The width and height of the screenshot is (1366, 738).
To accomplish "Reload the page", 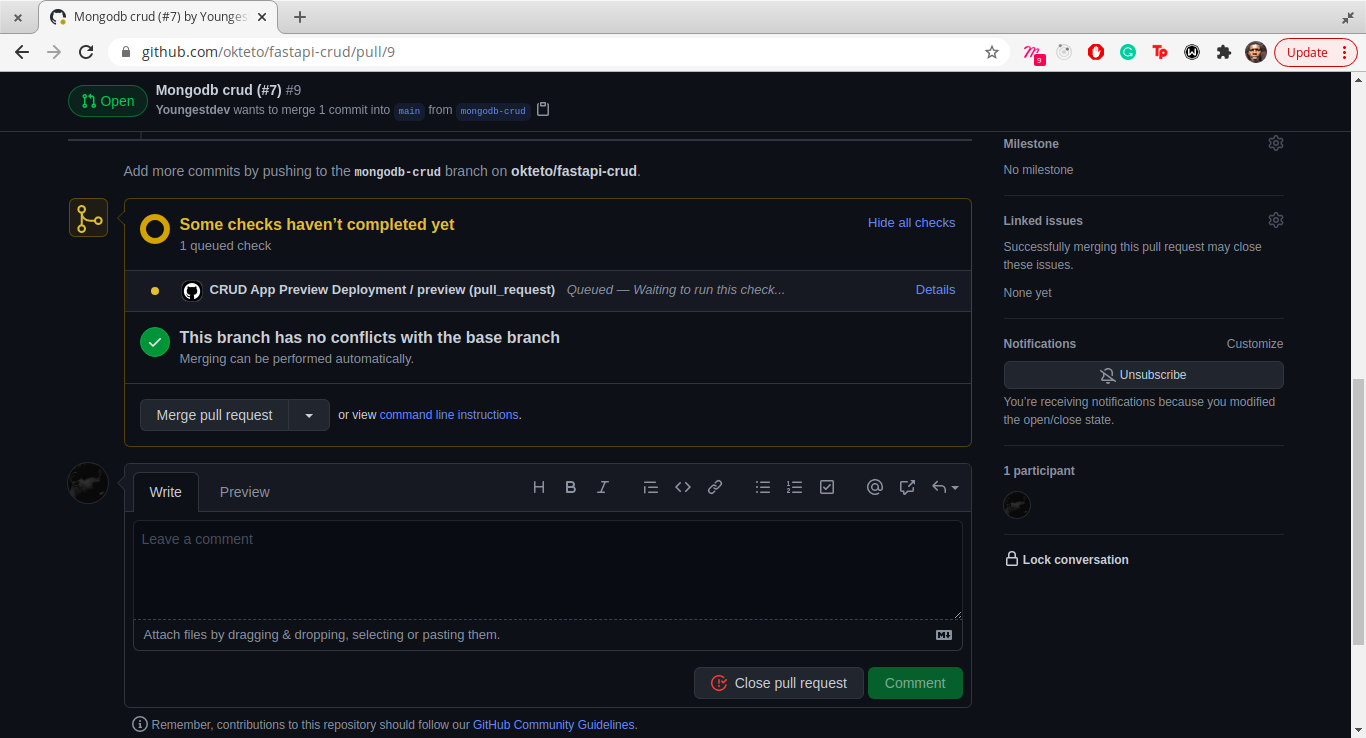I will 86,52.
